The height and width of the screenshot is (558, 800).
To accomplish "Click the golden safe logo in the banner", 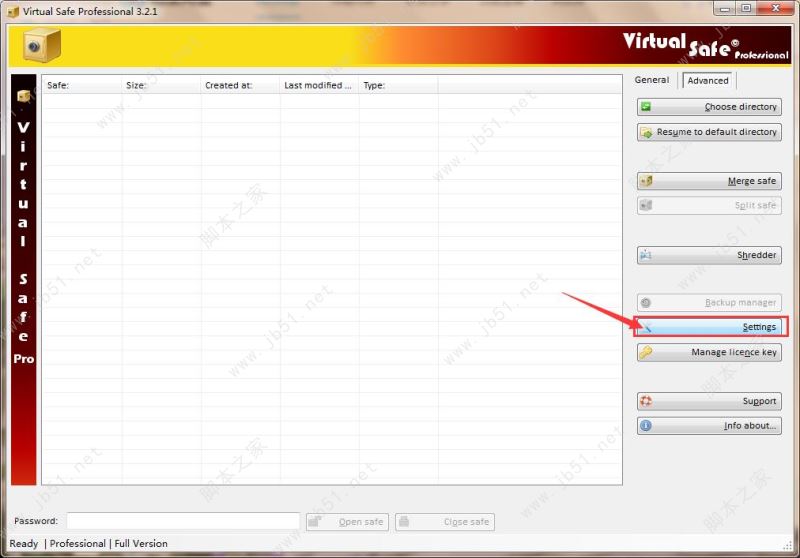I will [x=42, y=45].
